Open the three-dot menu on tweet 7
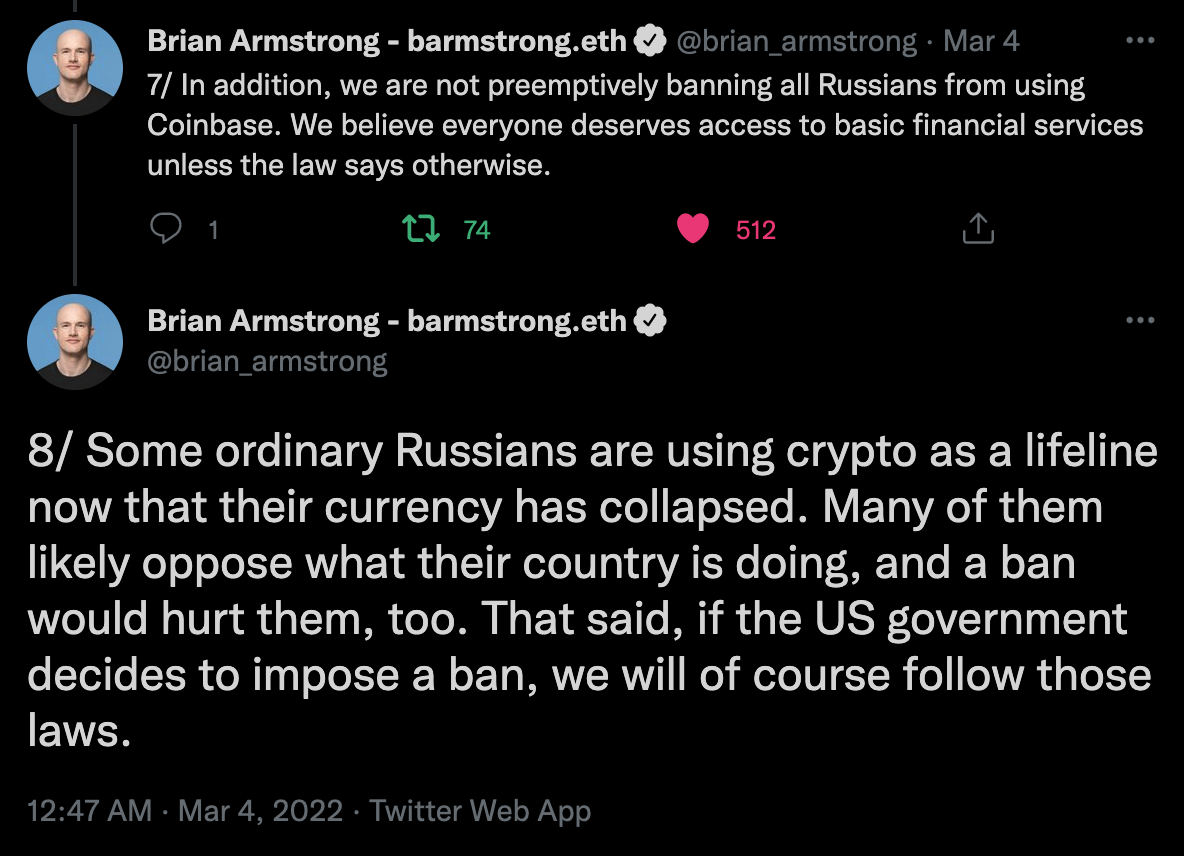Screen dimensions: 1184x856 (1139, 40)
